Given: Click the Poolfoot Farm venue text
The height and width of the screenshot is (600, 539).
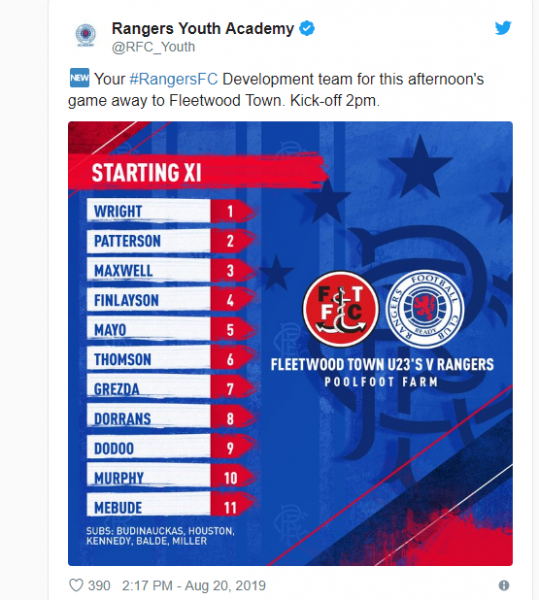Looking at the screenshot, I should coord(381,382).
